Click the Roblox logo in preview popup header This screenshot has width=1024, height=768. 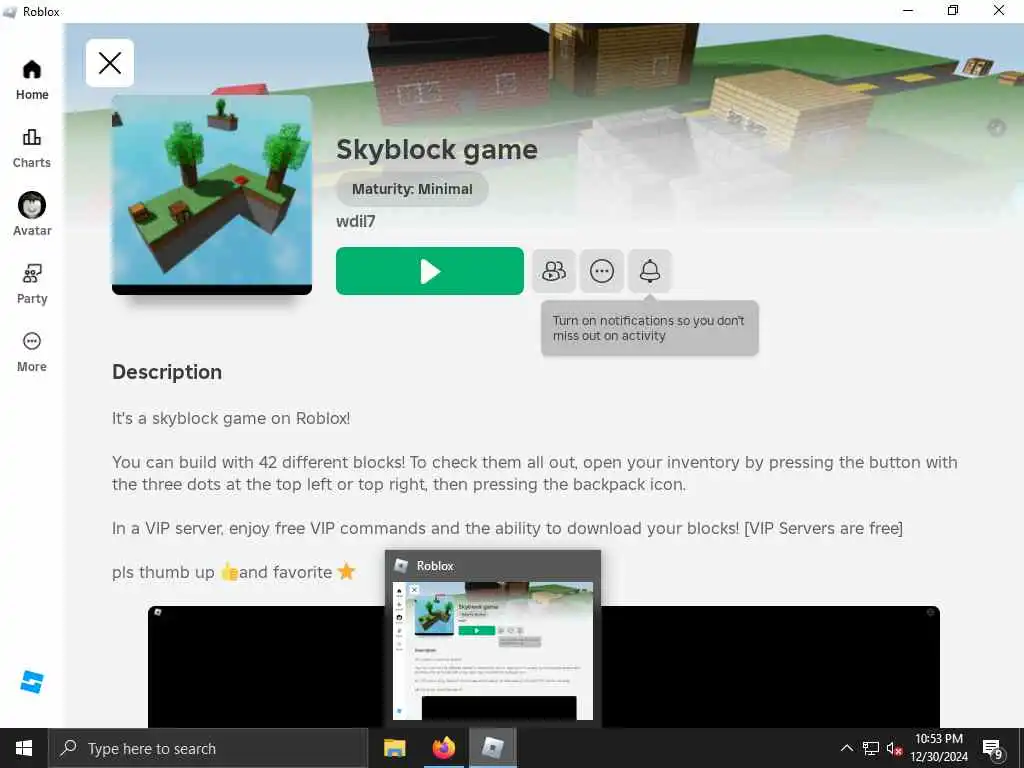click(x=401, y=566)
